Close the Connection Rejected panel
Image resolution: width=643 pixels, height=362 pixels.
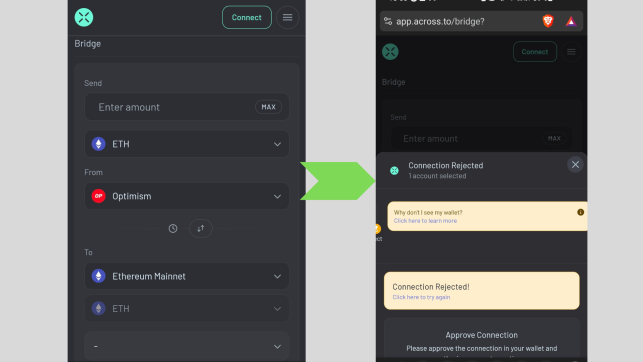[x=575, y=164]
